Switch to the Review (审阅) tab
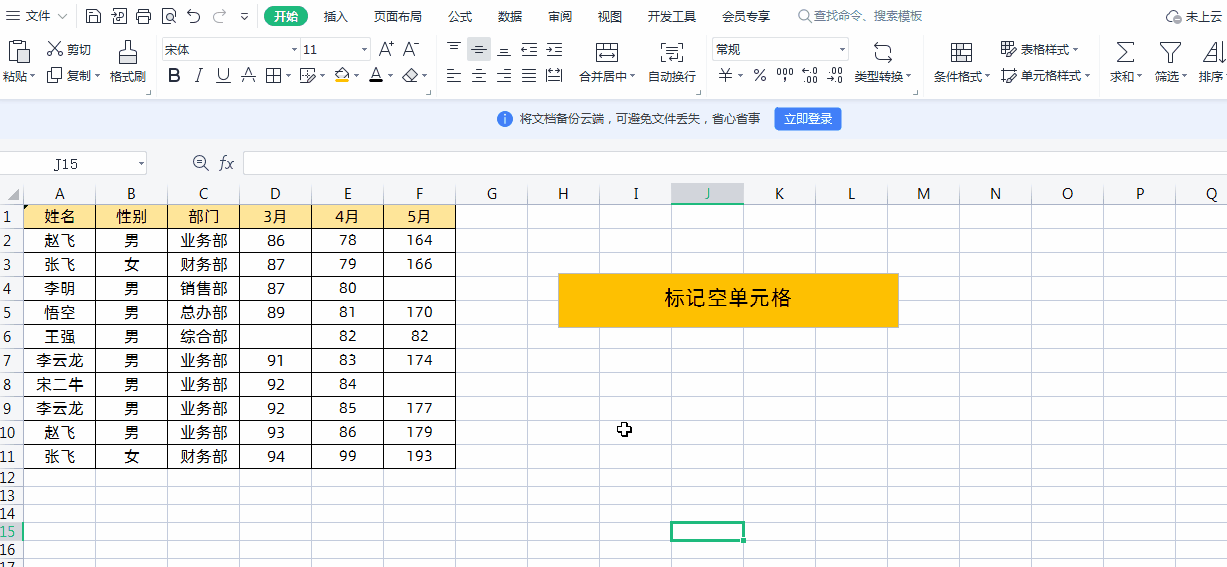The image size is (1227, 567). click(560, 16)
